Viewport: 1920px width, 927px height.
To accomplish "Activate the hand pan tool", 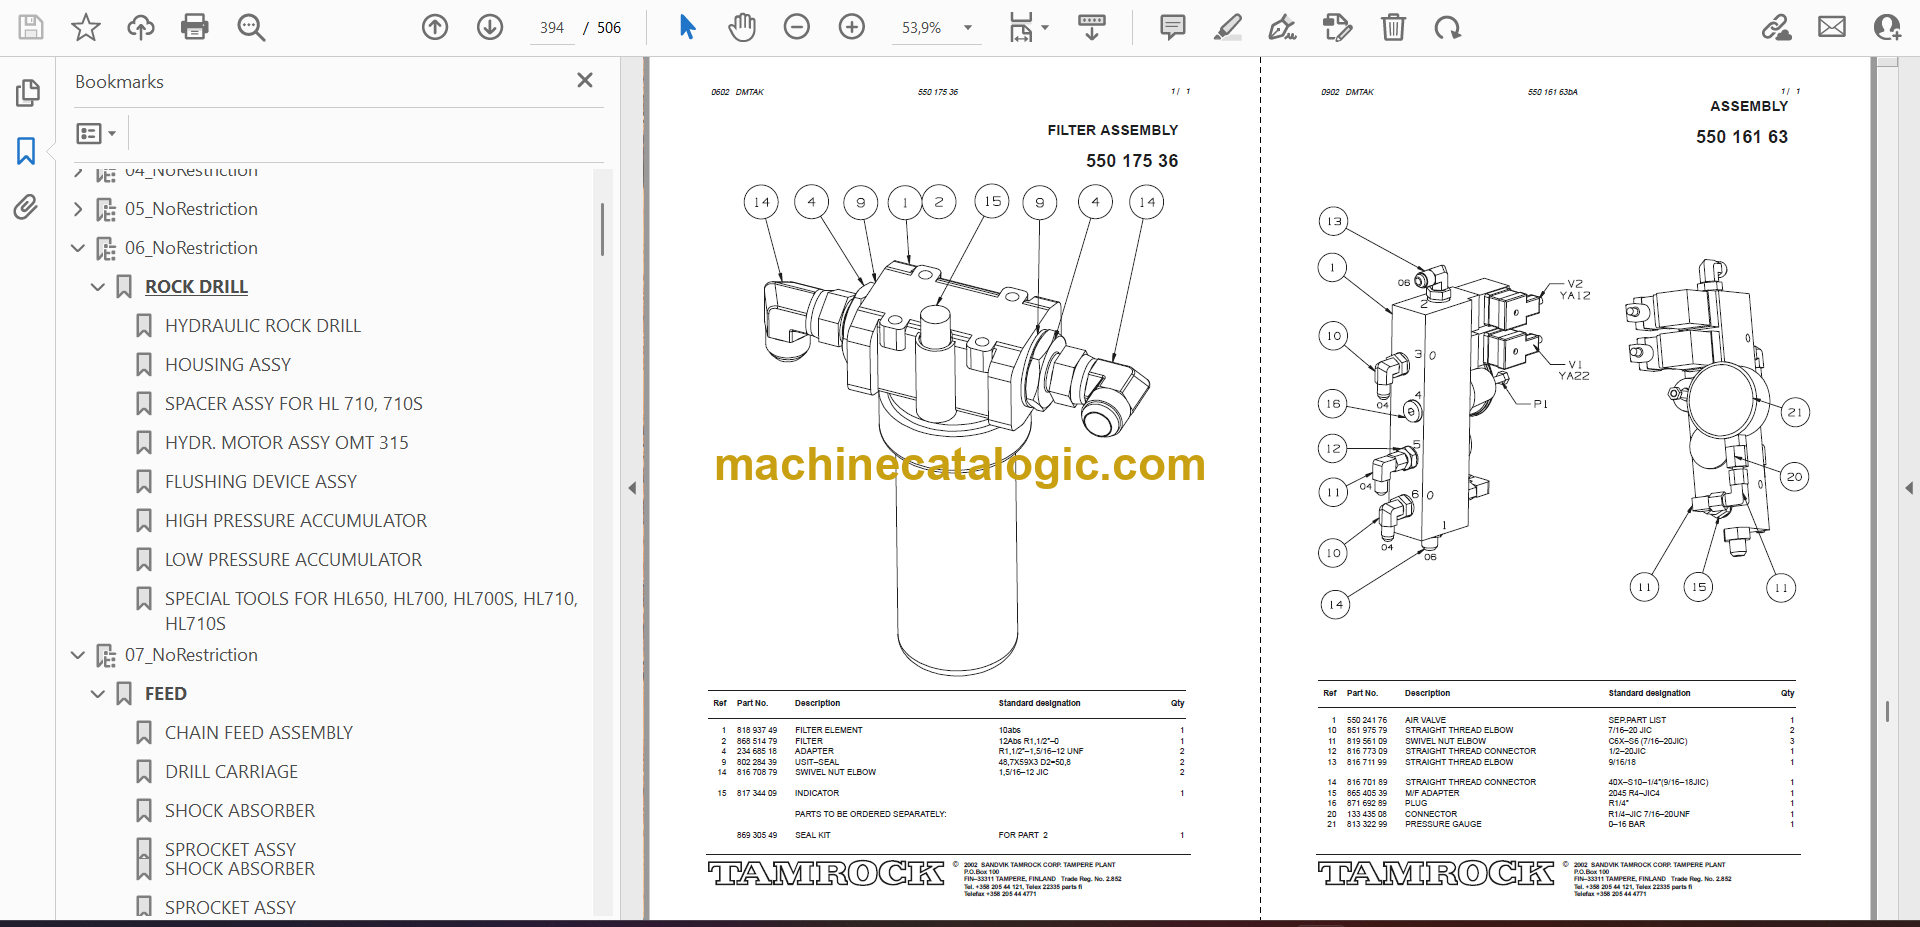I will click(742, 27).
